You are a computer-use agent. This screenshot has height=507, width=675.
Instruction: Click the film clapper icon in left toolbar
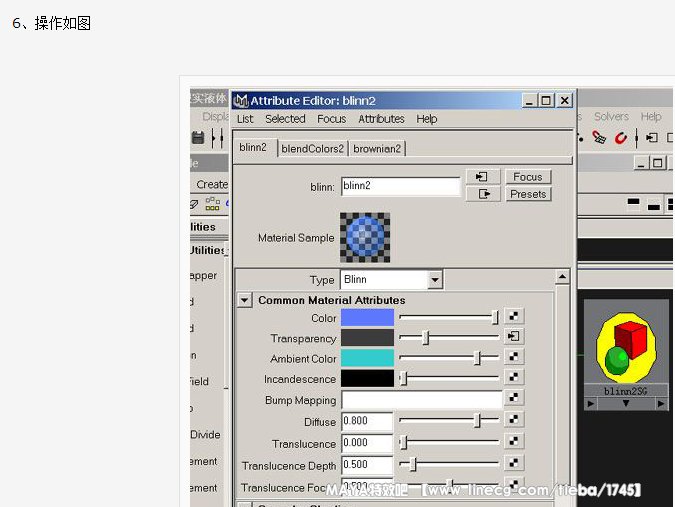[x=198, y=138]
